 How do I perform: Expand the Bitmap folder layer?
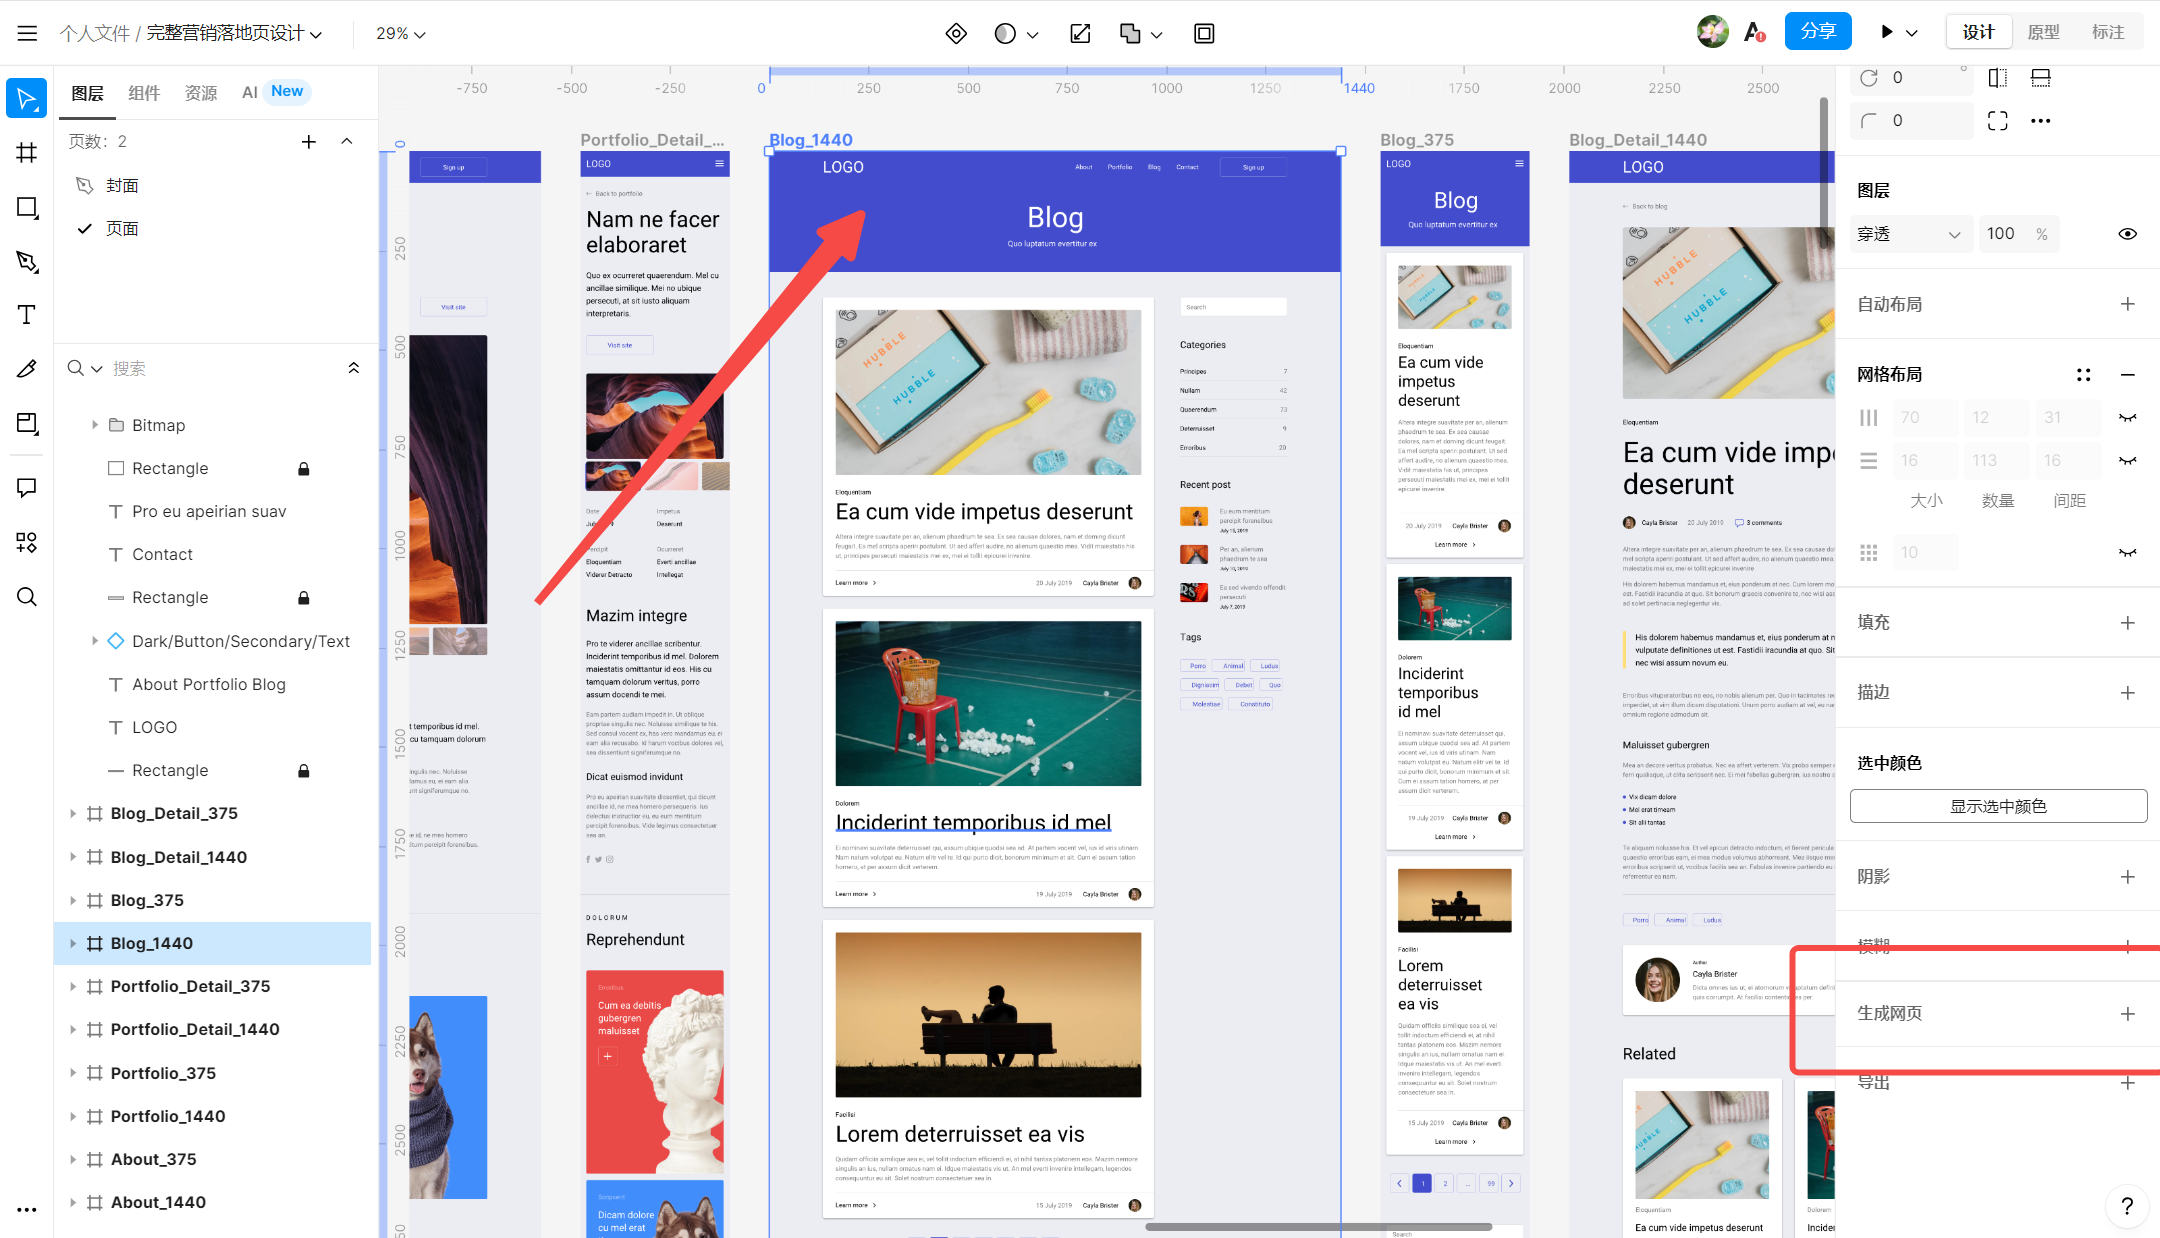coord(95,425)
